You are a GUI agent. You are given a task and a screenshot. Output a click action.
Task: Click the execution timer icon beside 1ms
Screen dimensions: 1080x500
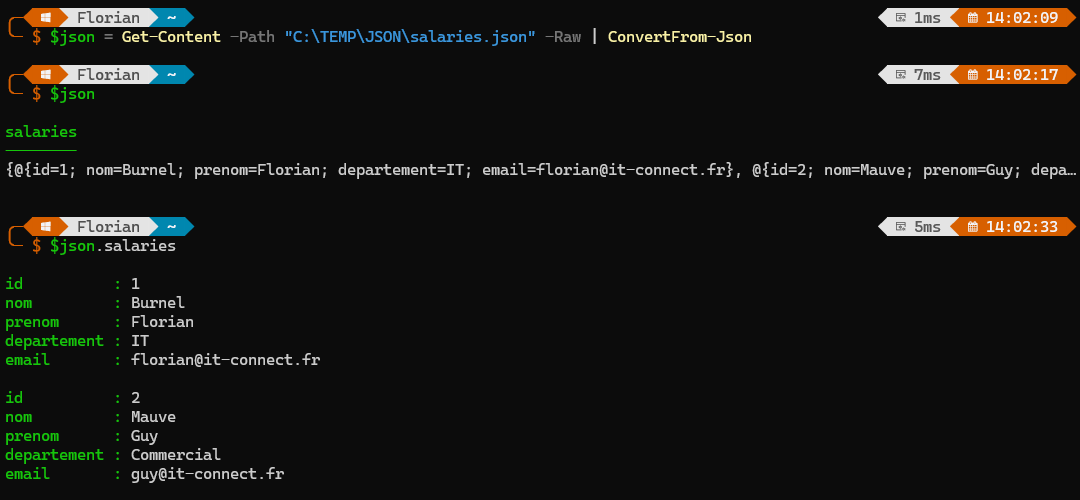click(901, 17)
